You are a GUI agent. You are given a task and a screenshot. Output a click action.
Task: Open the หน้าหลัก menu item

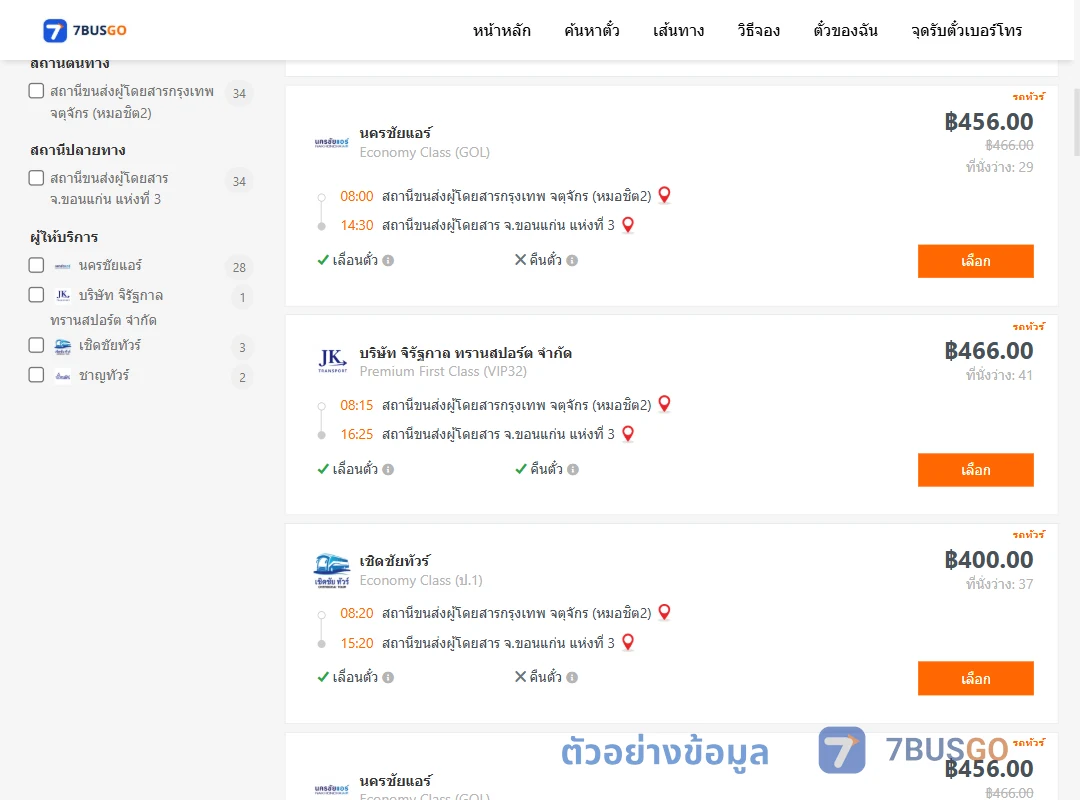(501, 30)
